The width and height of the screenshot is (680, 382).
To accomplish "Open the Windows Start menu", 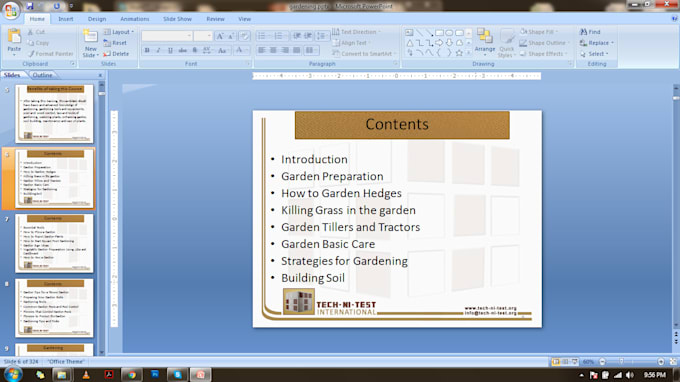I will tap(13, 374).
